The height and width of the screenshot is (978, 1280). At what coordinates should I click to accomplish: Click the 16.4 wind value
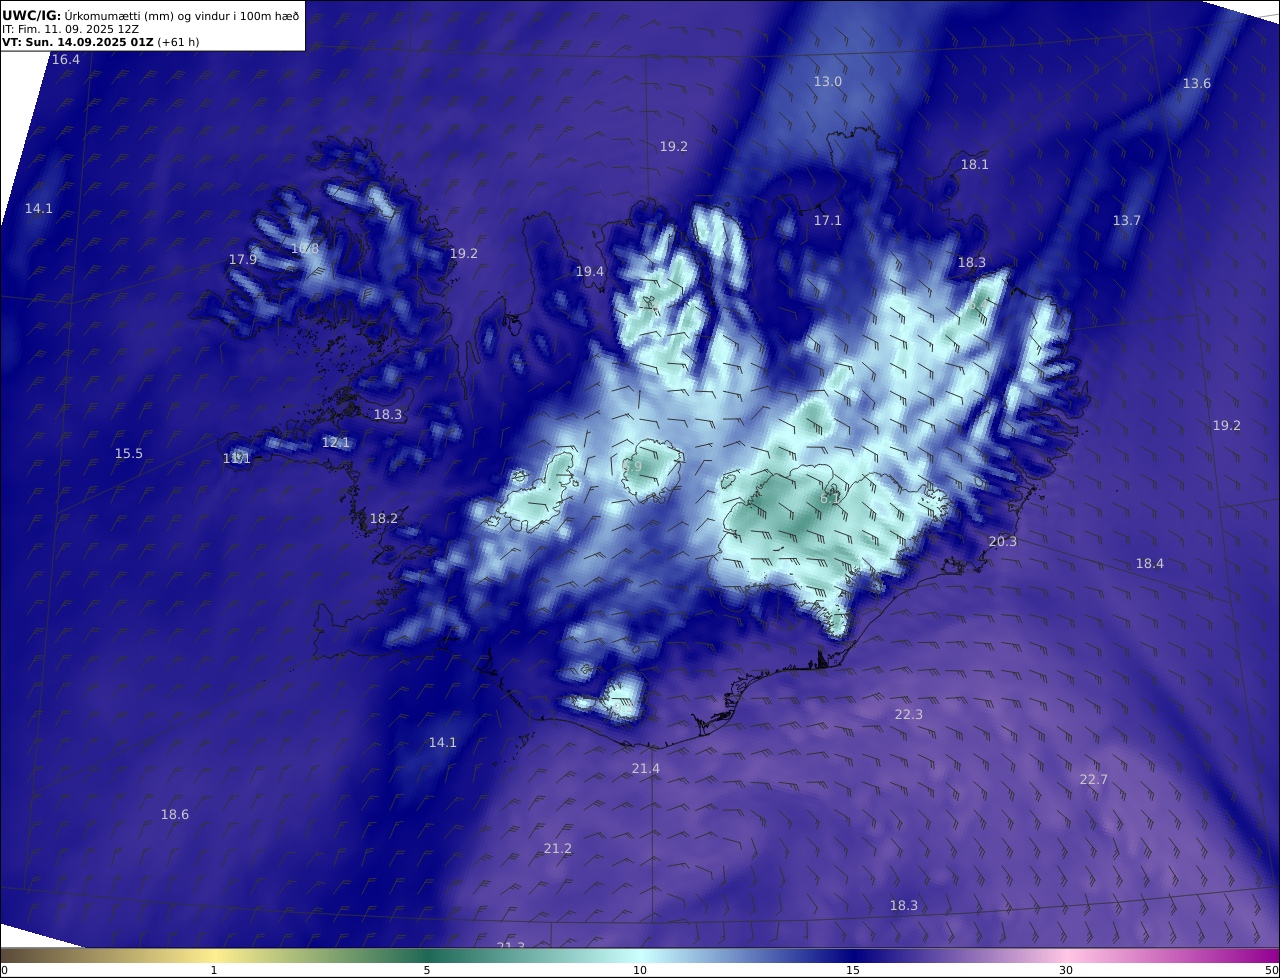coord(66,60)
